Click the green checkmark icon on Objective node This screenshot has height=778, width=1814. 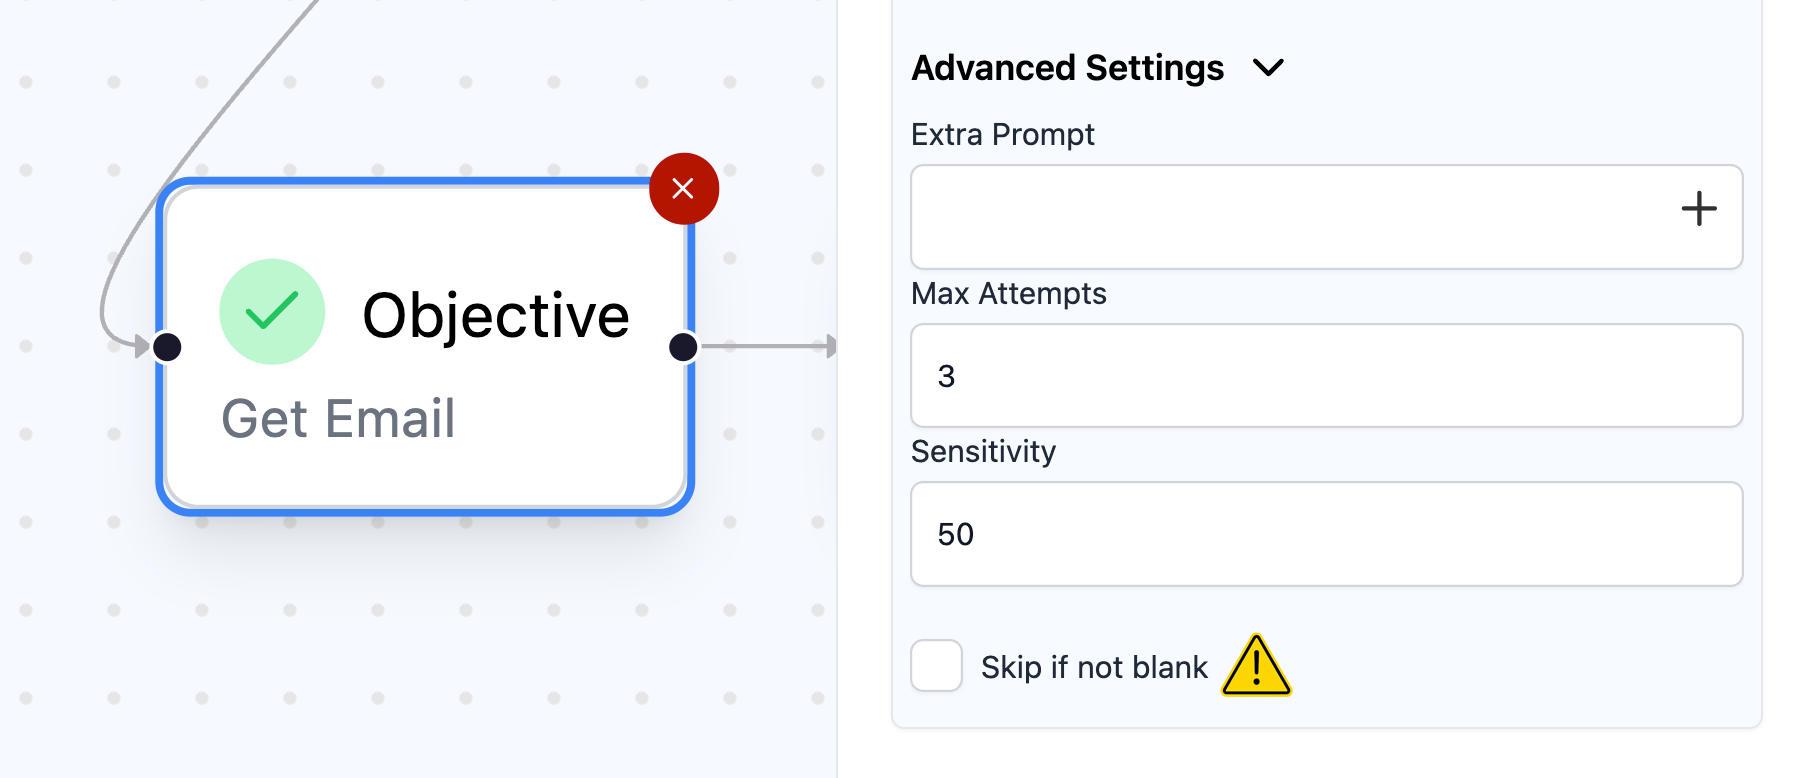(x=272, y=312)
